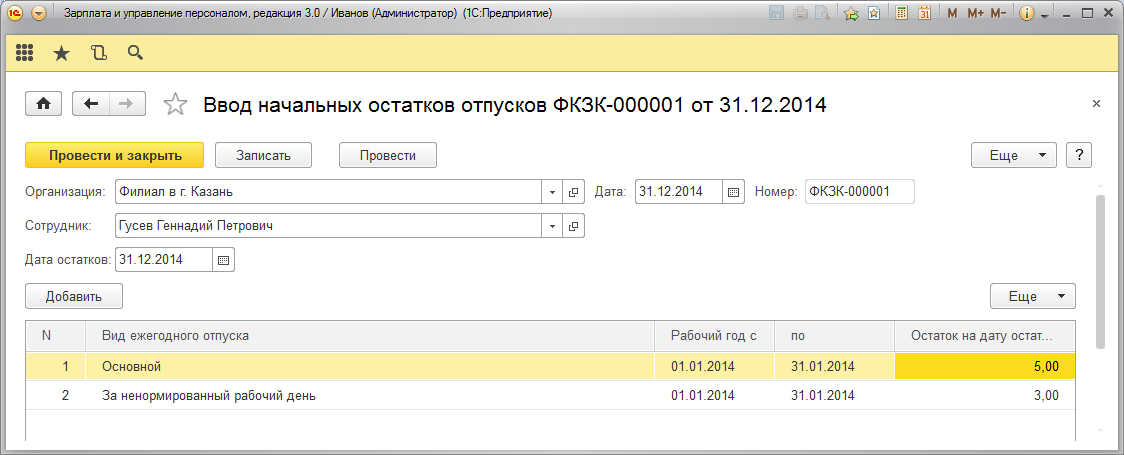This screenshot has height=455, width=1124.
Task: Click the Остаток на дату остат... column header
Action: (x=985, y=336)
